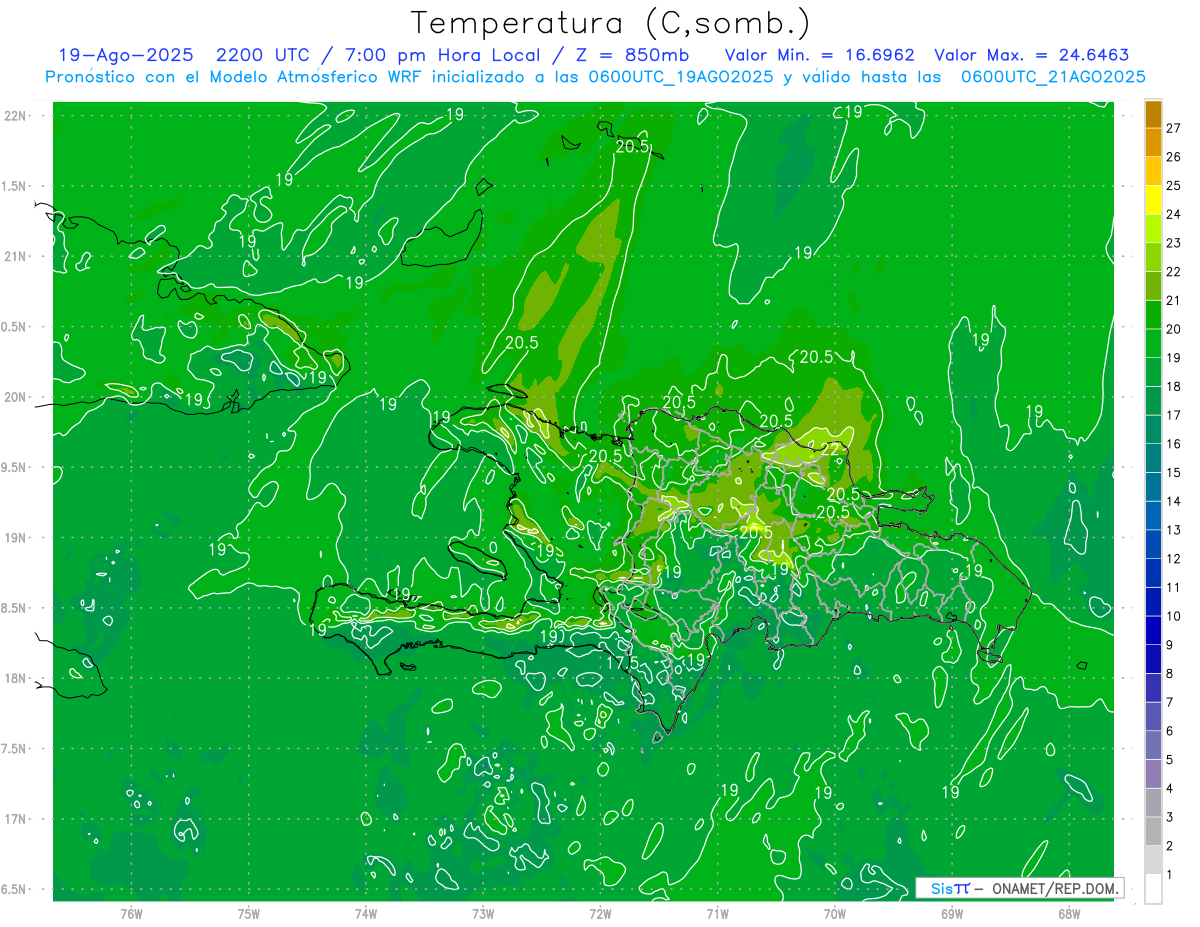
Task: Click the '75W' longitude axis label
Action: click(x=249, y=914)
